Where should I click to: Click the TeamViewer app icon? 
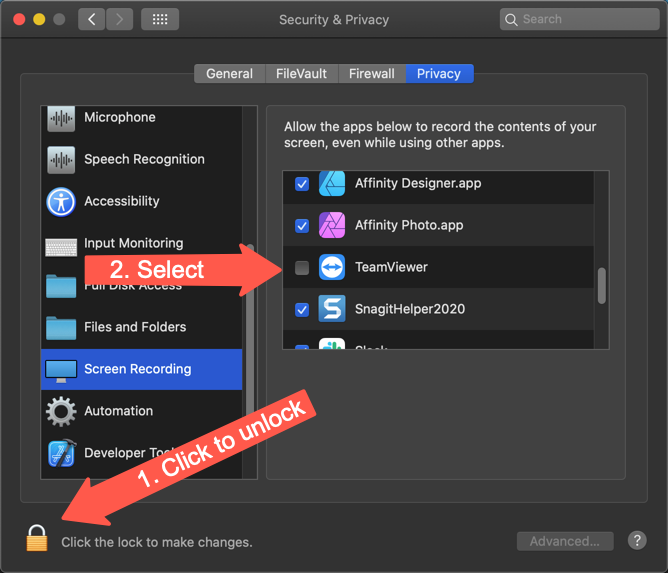(332, 267)
